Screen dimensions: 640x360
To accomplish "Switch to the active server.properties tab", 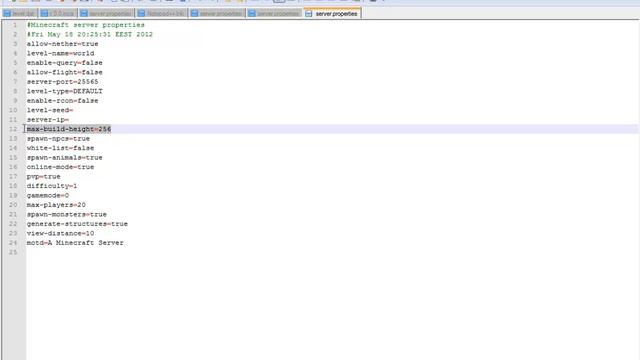I will click(x=332, y=13).
